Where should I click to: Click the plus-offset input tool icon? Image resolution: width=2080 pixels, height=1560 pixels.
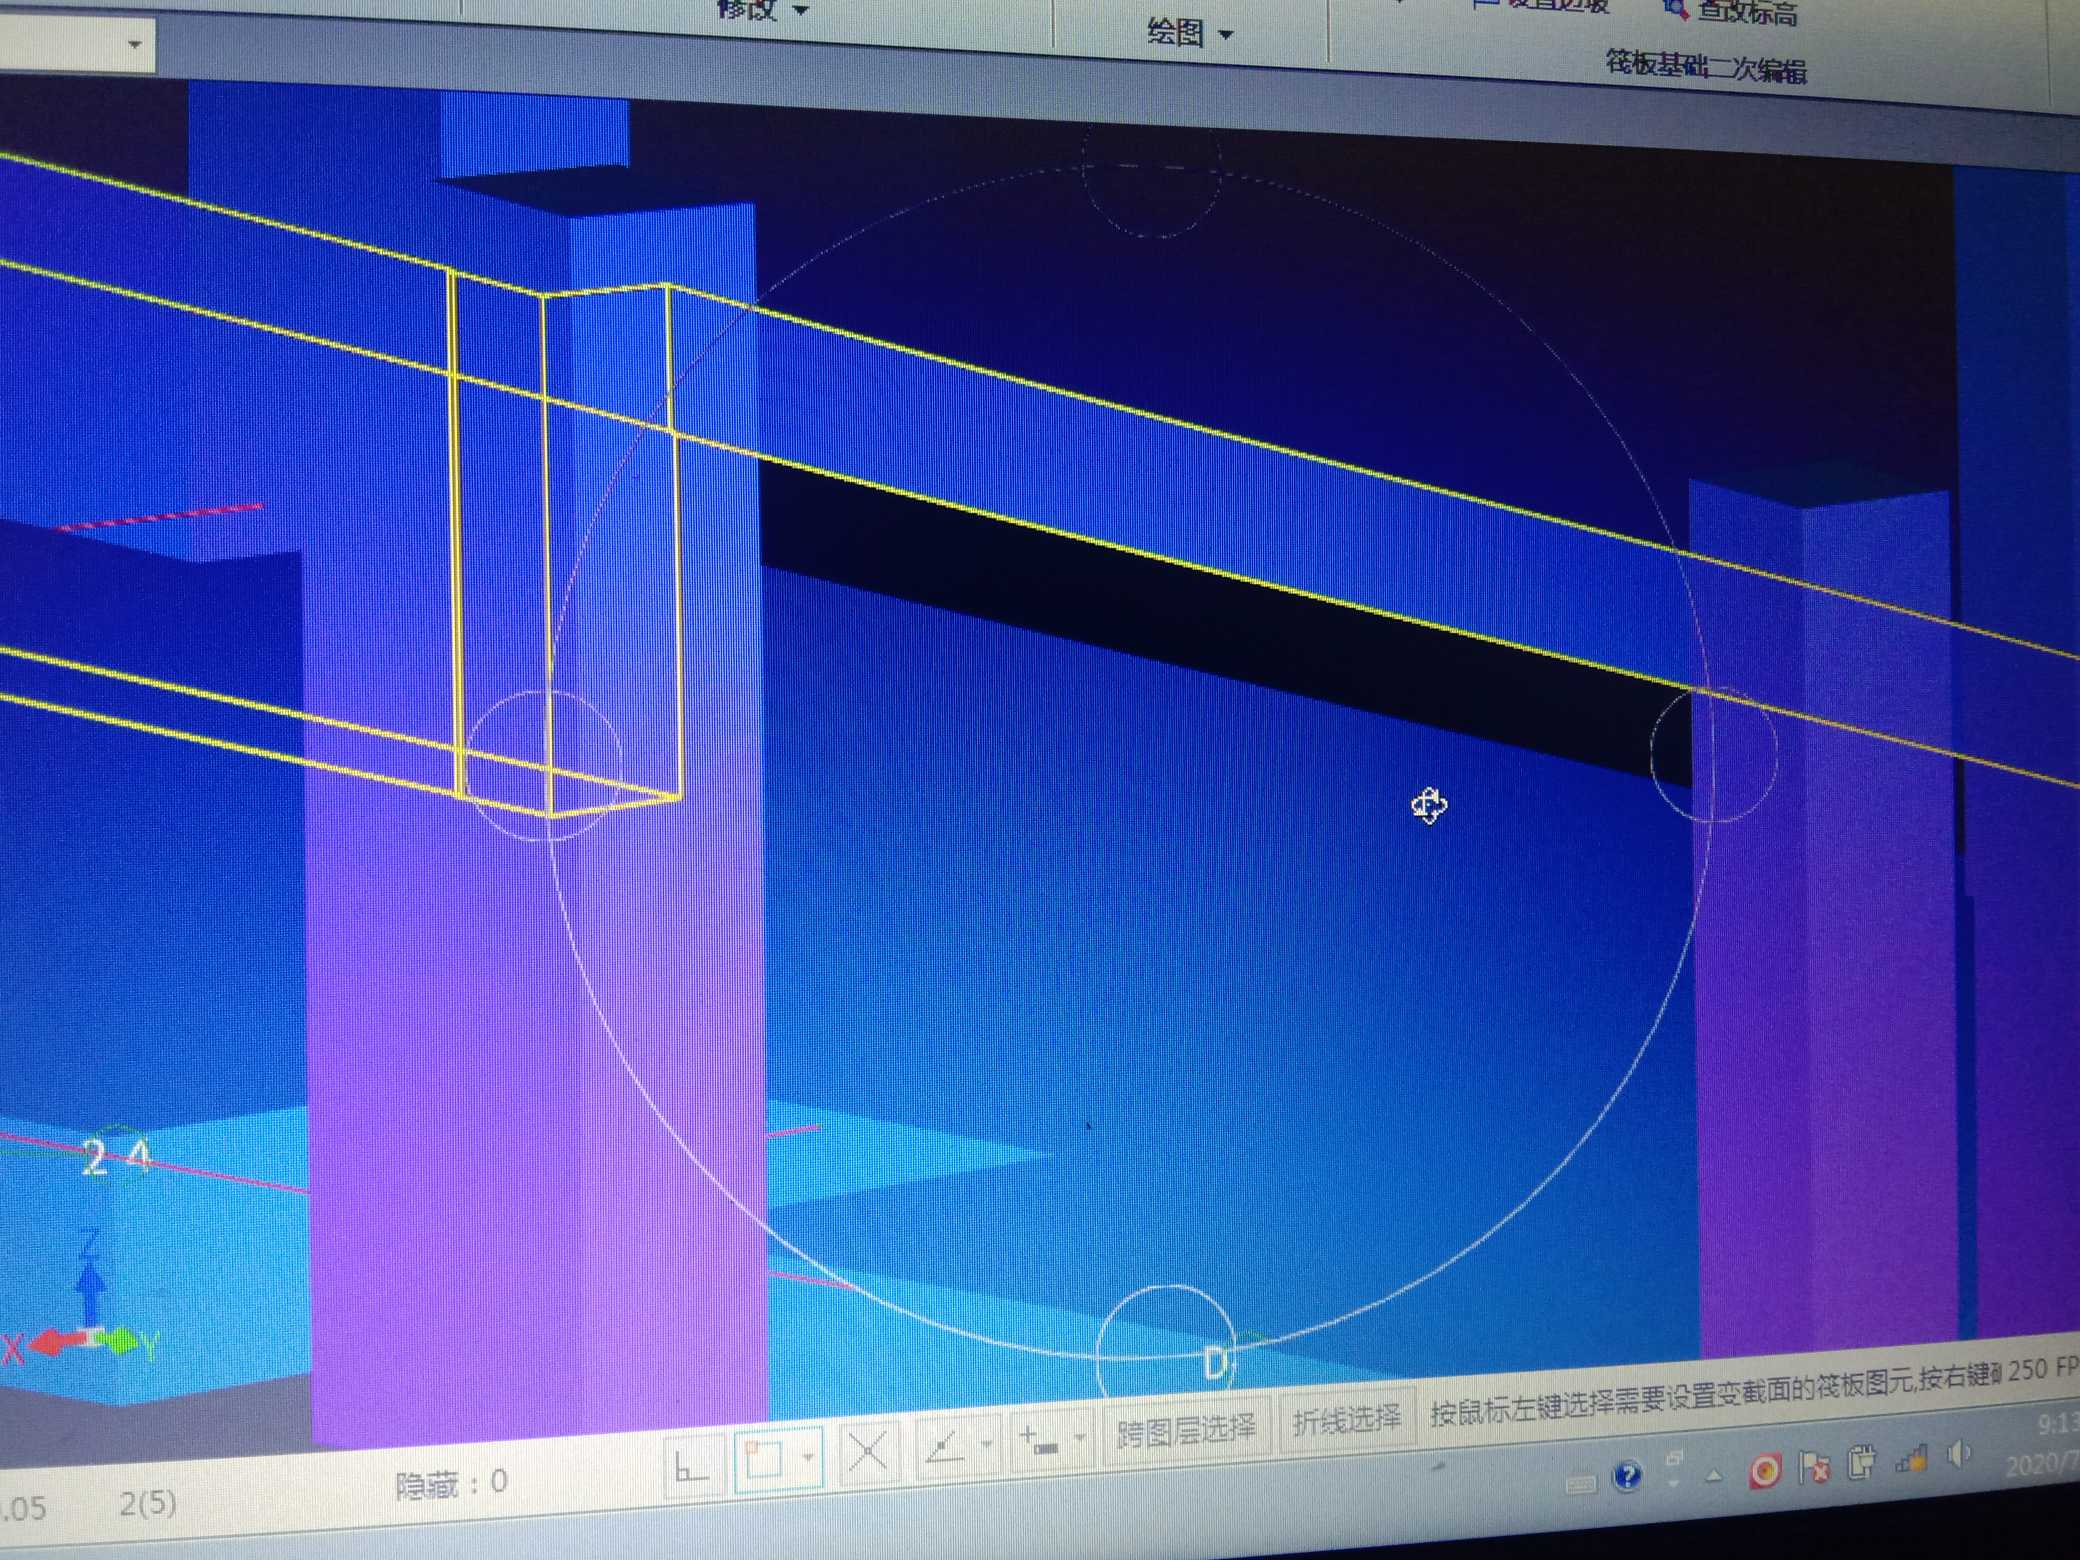pos(1039,1441)
